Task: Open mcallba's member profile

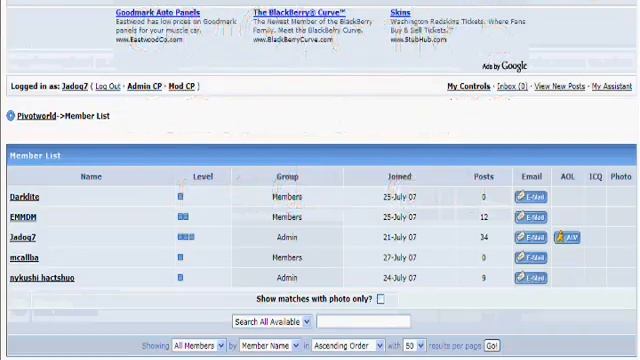Action: (x=24, y=258)
